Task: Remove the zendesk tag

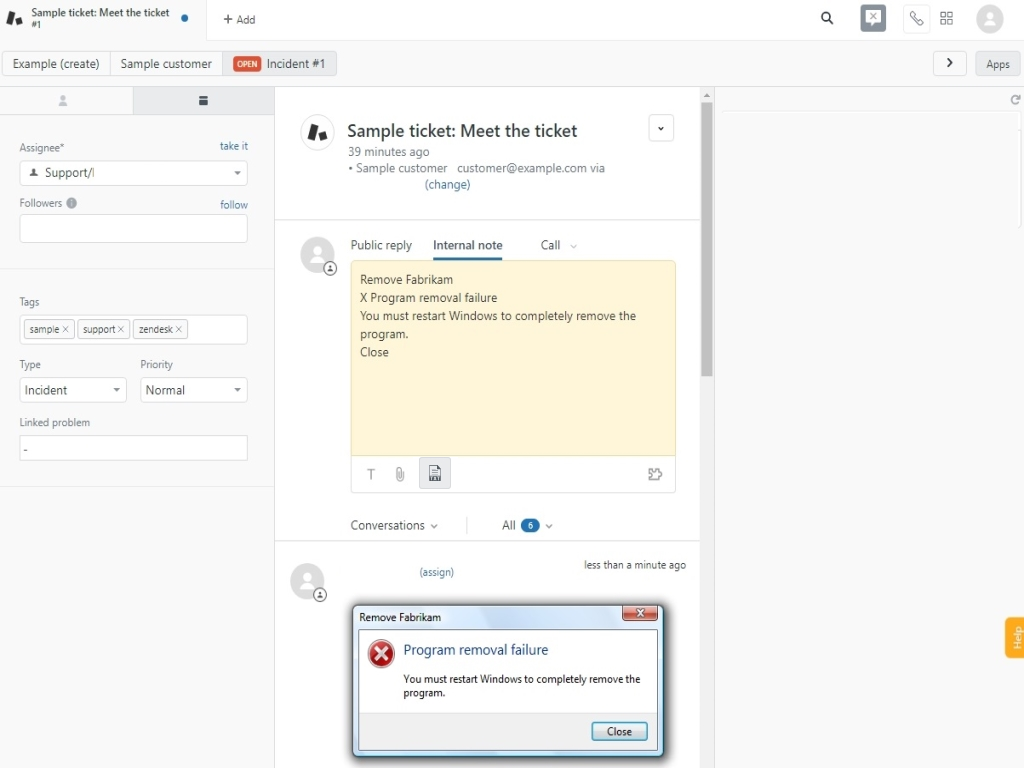Action: point(180,329)
